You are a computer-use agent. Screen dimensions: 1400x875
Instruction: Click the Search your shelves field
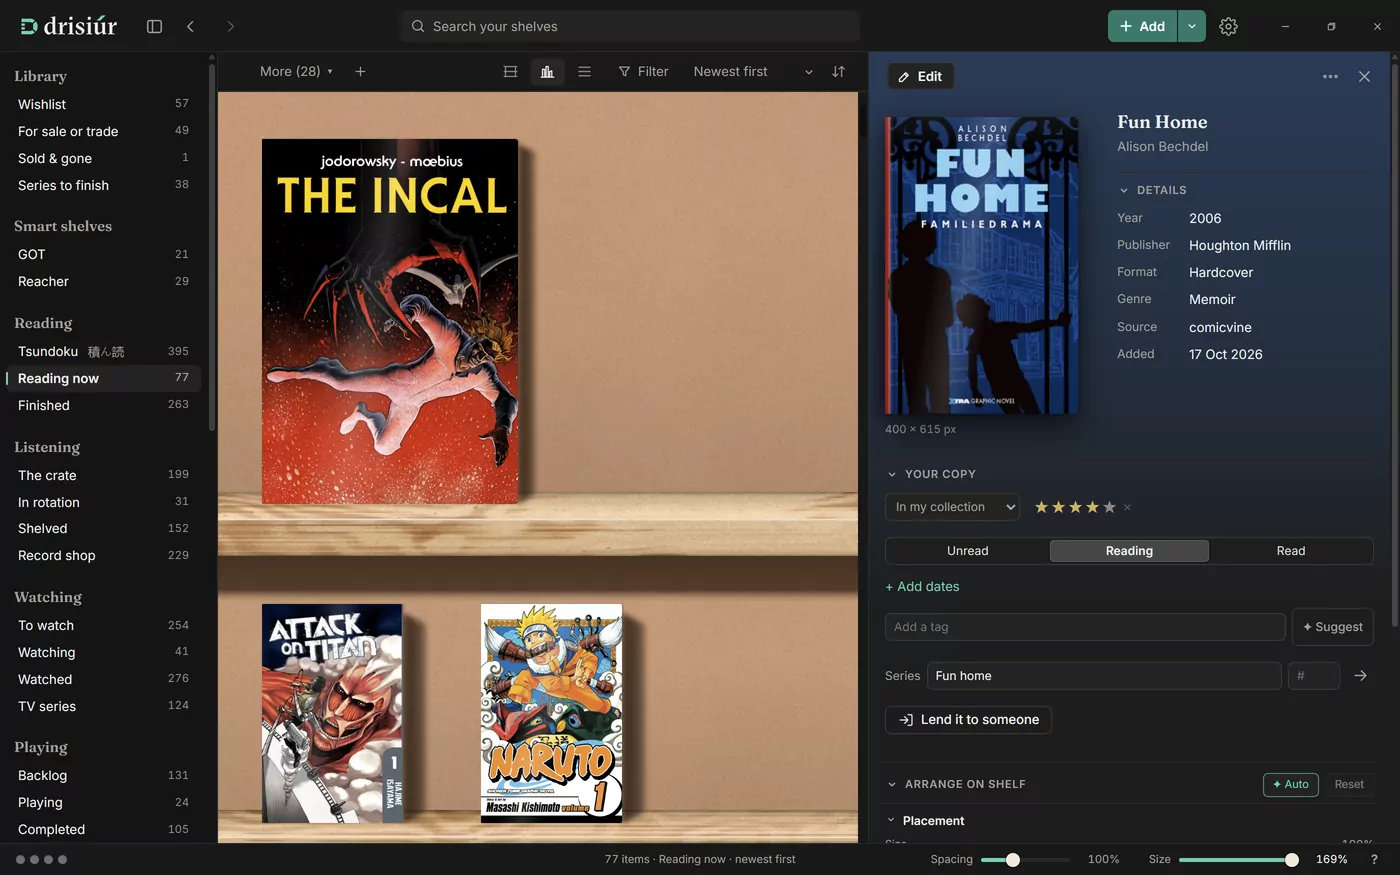[630, 26]
